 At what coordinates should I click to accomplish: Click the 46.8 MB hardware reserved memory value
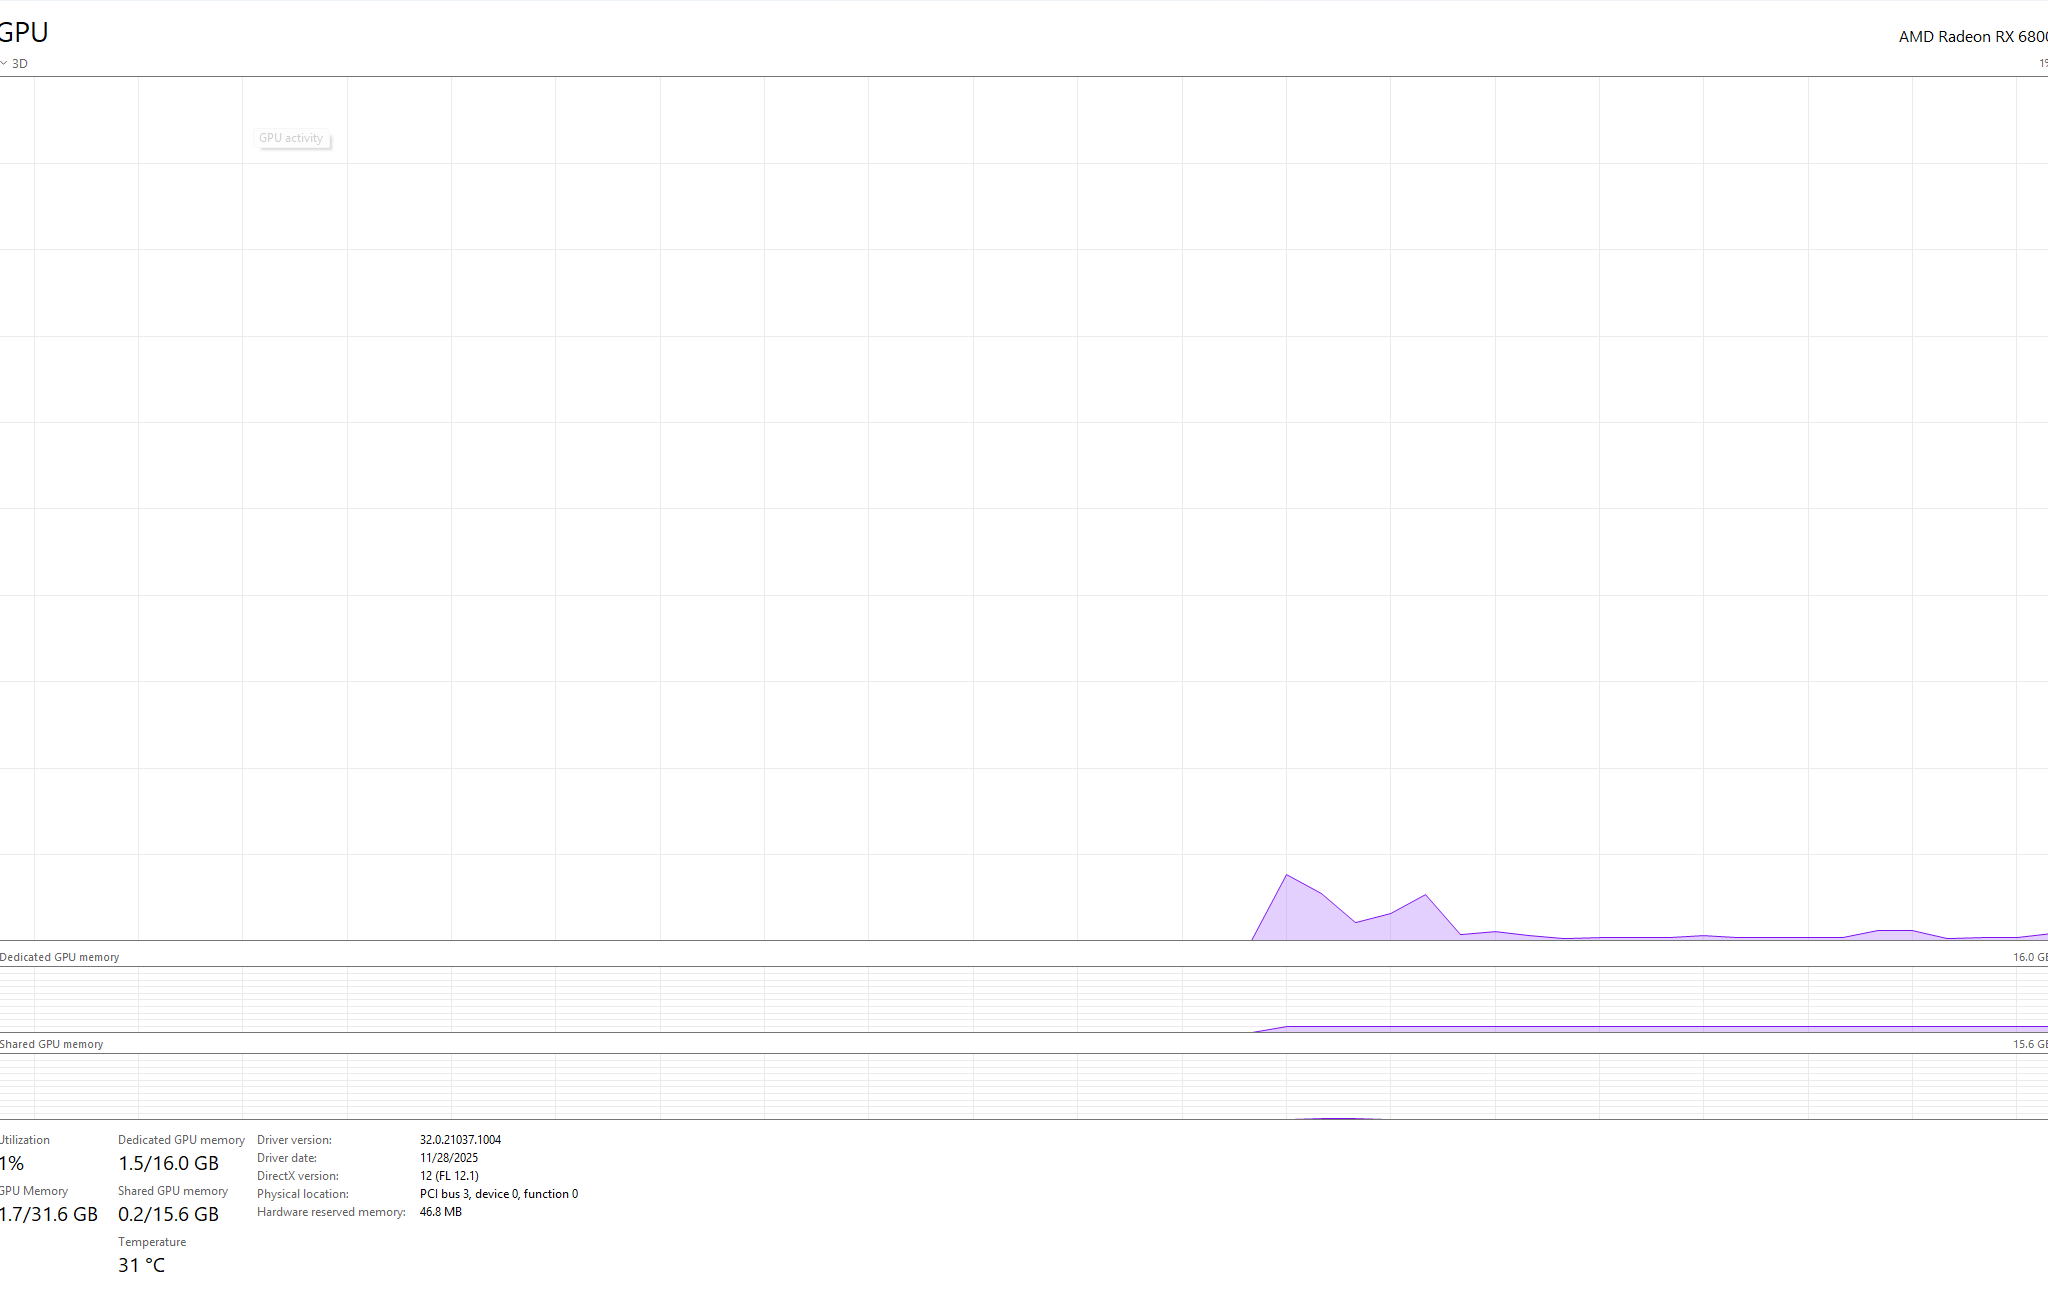coord(441,1212)
